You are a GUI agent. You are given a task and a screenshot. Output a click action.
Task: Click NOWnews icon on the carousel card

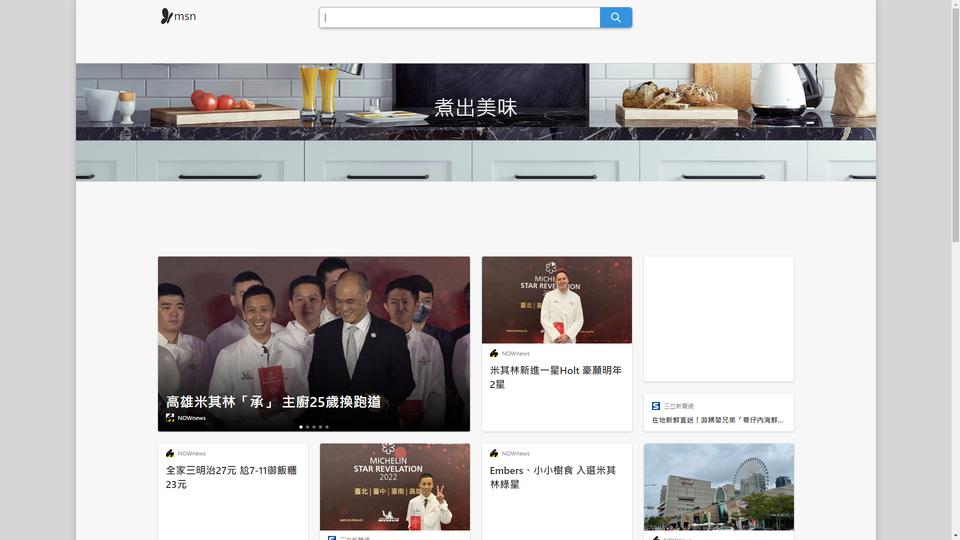[170, 418]
